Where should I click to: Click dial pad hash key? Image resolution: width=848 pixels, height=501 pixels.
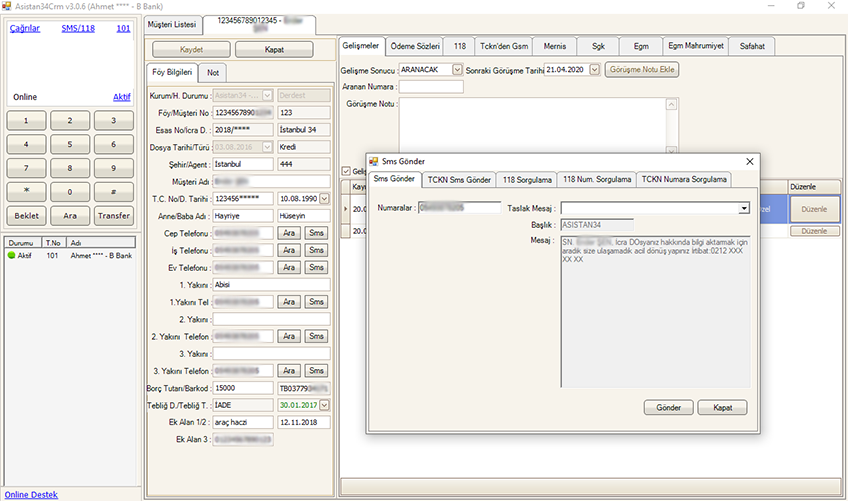(114, 192)
